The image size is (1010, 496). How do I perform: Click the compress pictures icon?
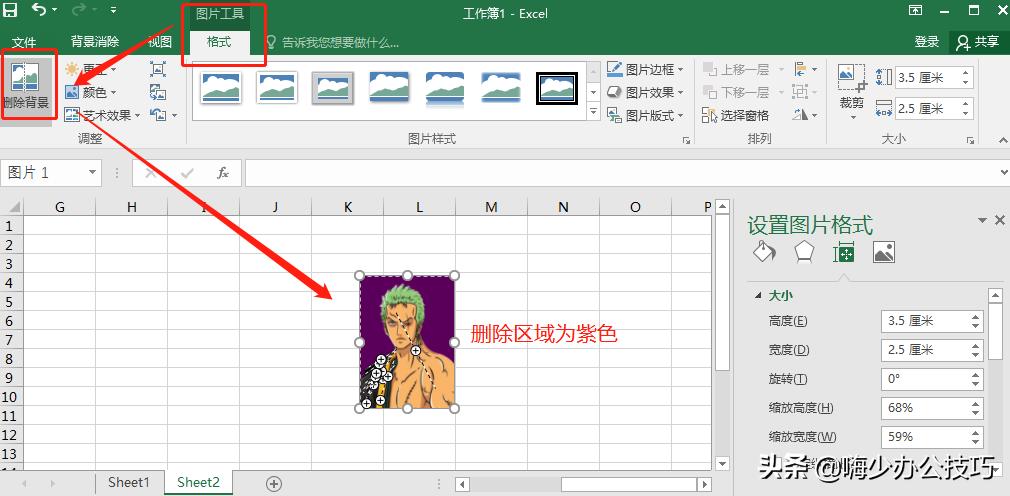point(158,69)
